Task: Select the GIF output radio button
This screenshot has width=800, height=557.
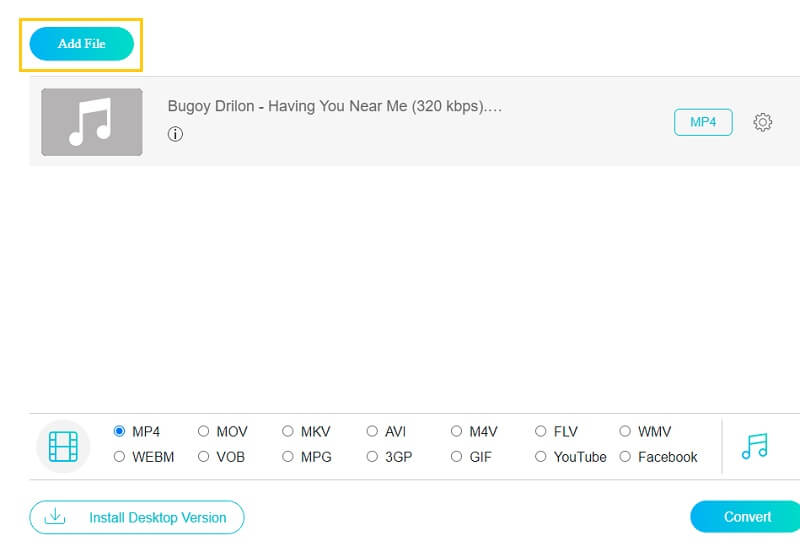Action: [457, 457]
